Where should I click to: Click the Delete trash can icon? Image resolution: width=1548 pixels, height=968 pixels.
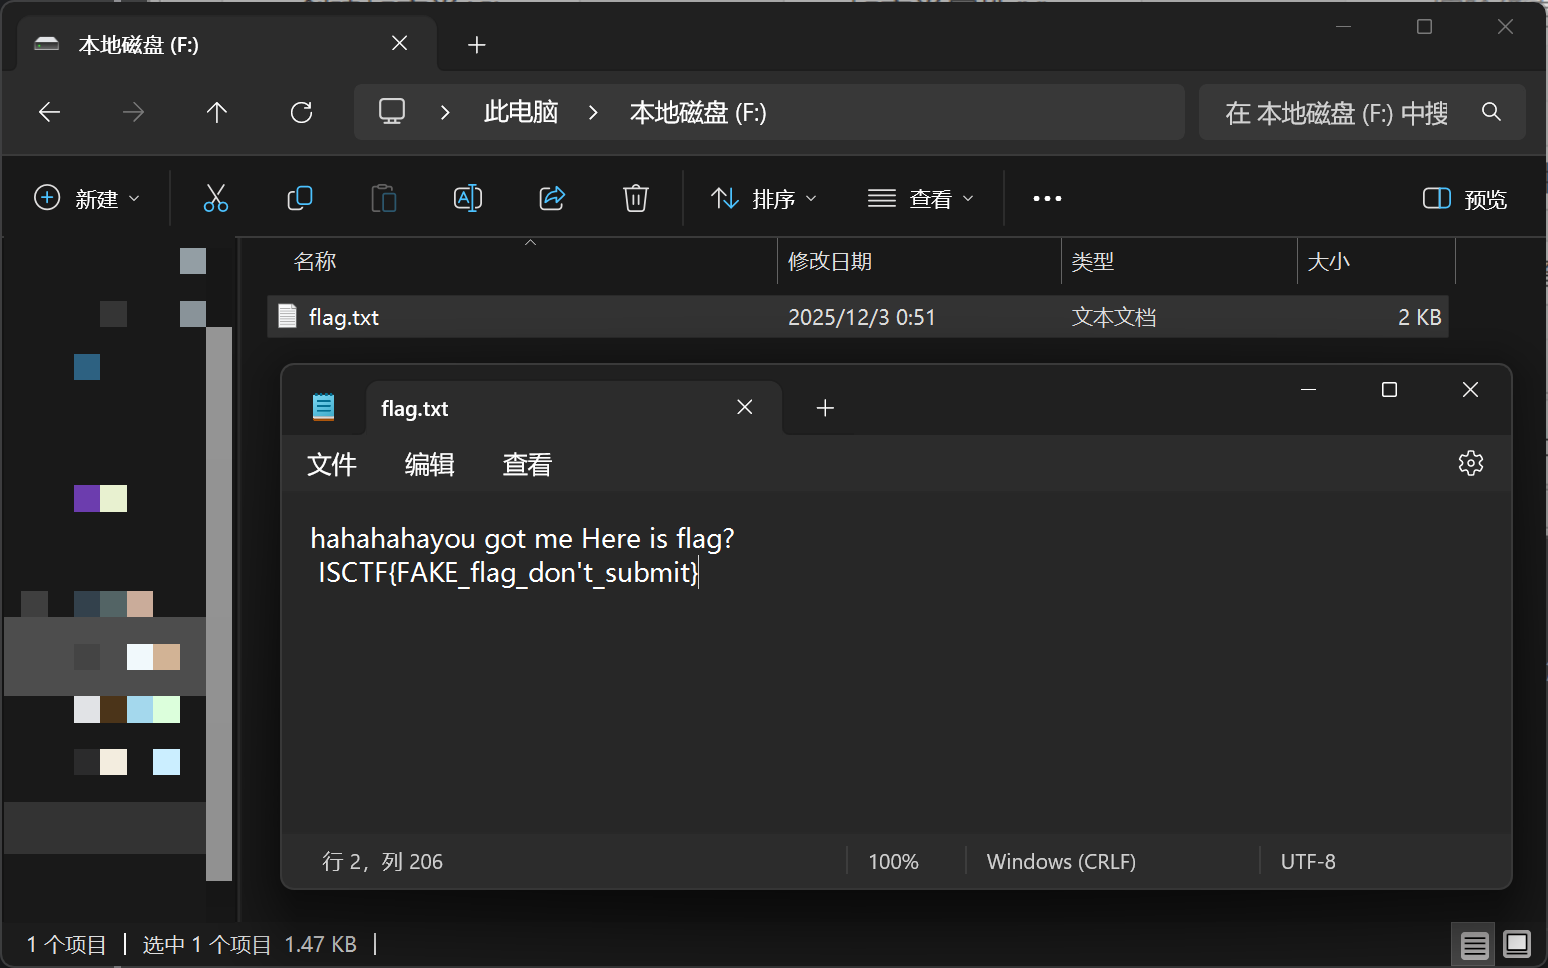[636, 199]
